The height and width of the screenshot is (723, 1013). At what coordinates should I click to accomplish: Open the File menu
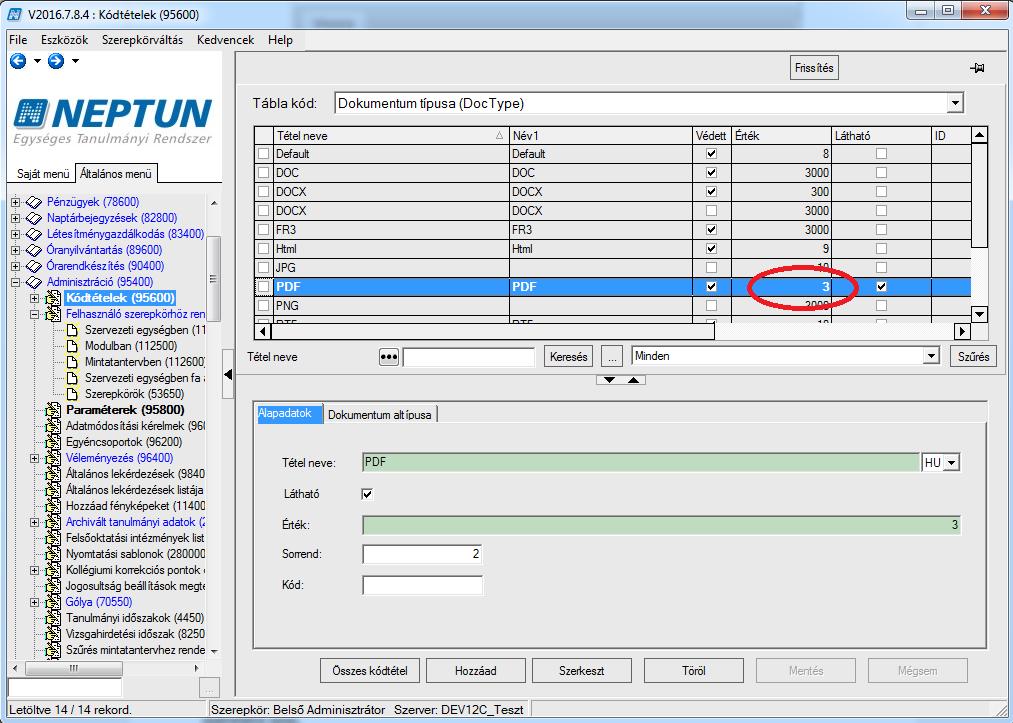click(18, 40)
